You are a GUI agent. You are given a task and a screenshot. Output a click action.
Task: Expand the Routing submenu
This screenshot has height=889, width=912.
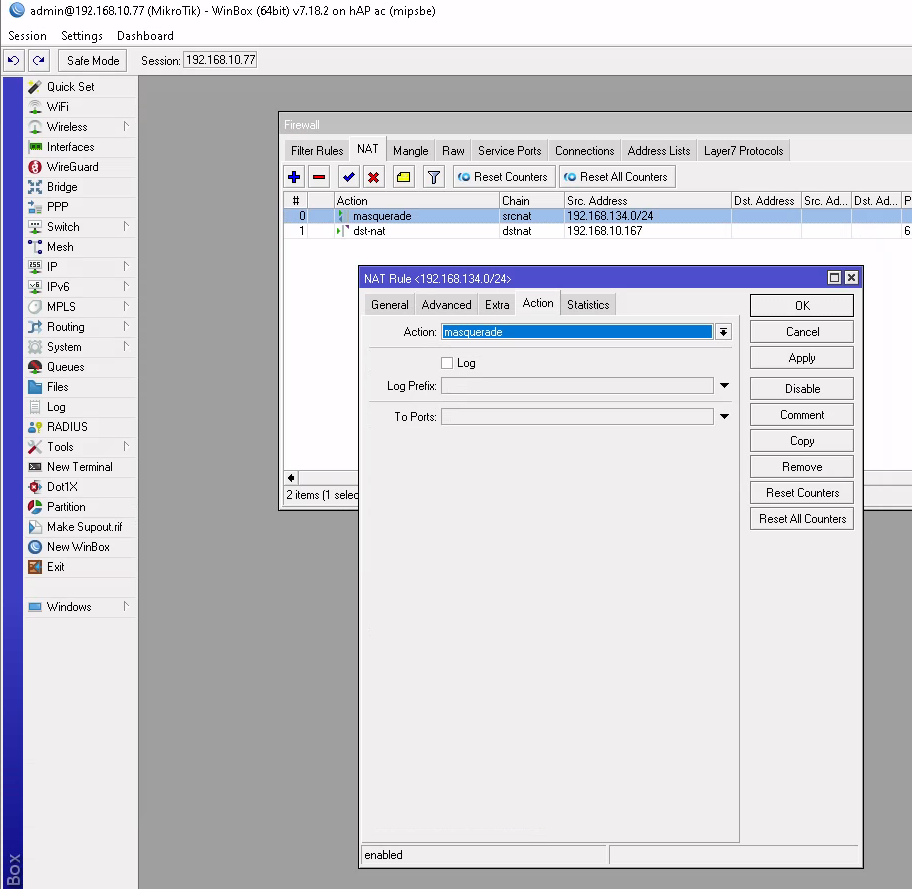coord(126,326)
